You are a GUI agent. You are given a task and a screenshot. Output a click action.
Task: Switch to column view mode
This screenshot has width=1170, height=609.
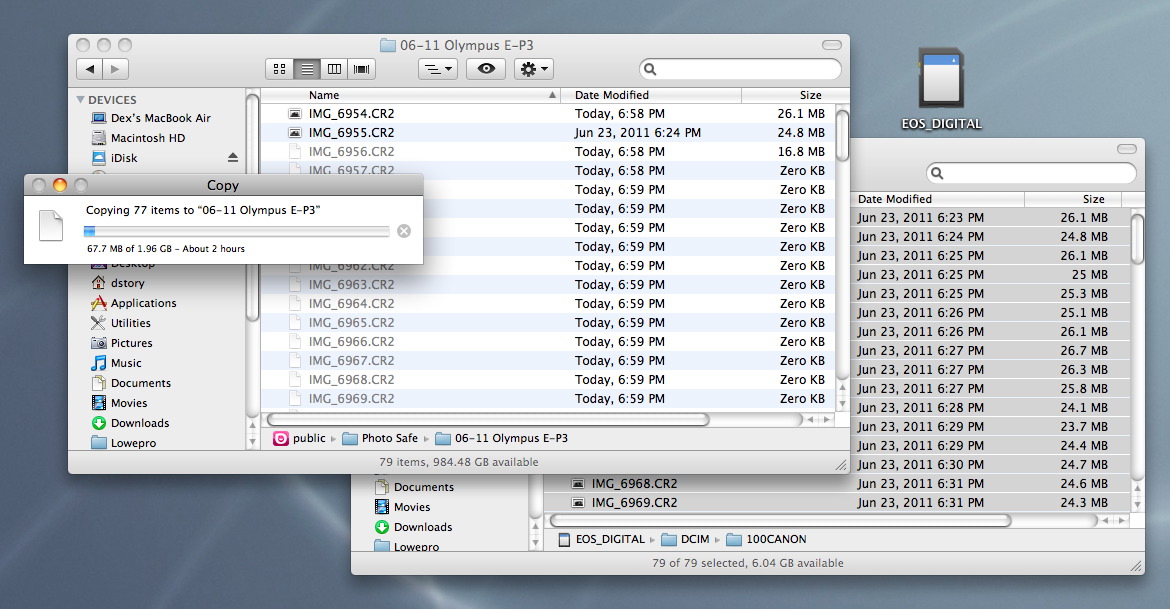[x=334, y=69]
